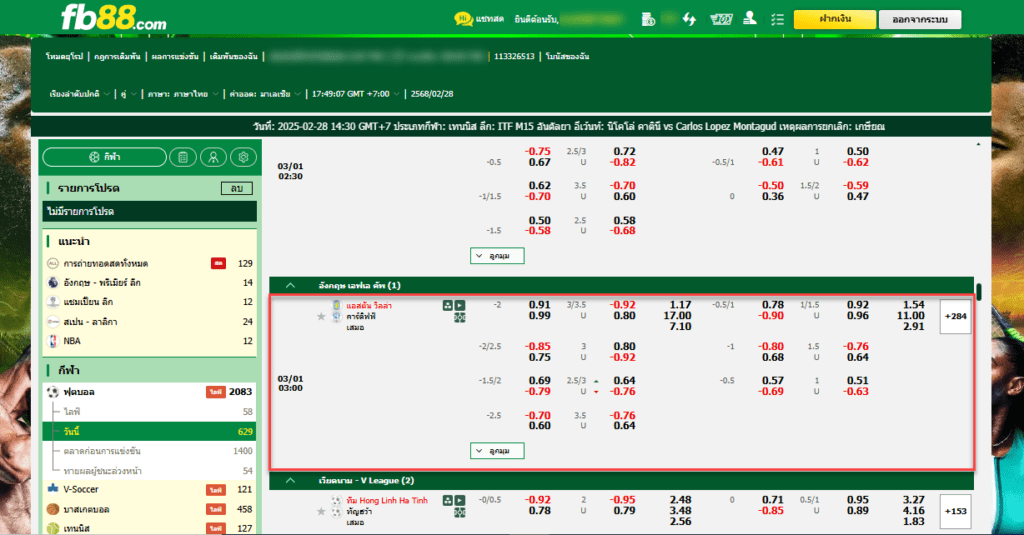Expand more lines under Aston Villa match
Screen dimensions: 1024x535
(497, 451)
